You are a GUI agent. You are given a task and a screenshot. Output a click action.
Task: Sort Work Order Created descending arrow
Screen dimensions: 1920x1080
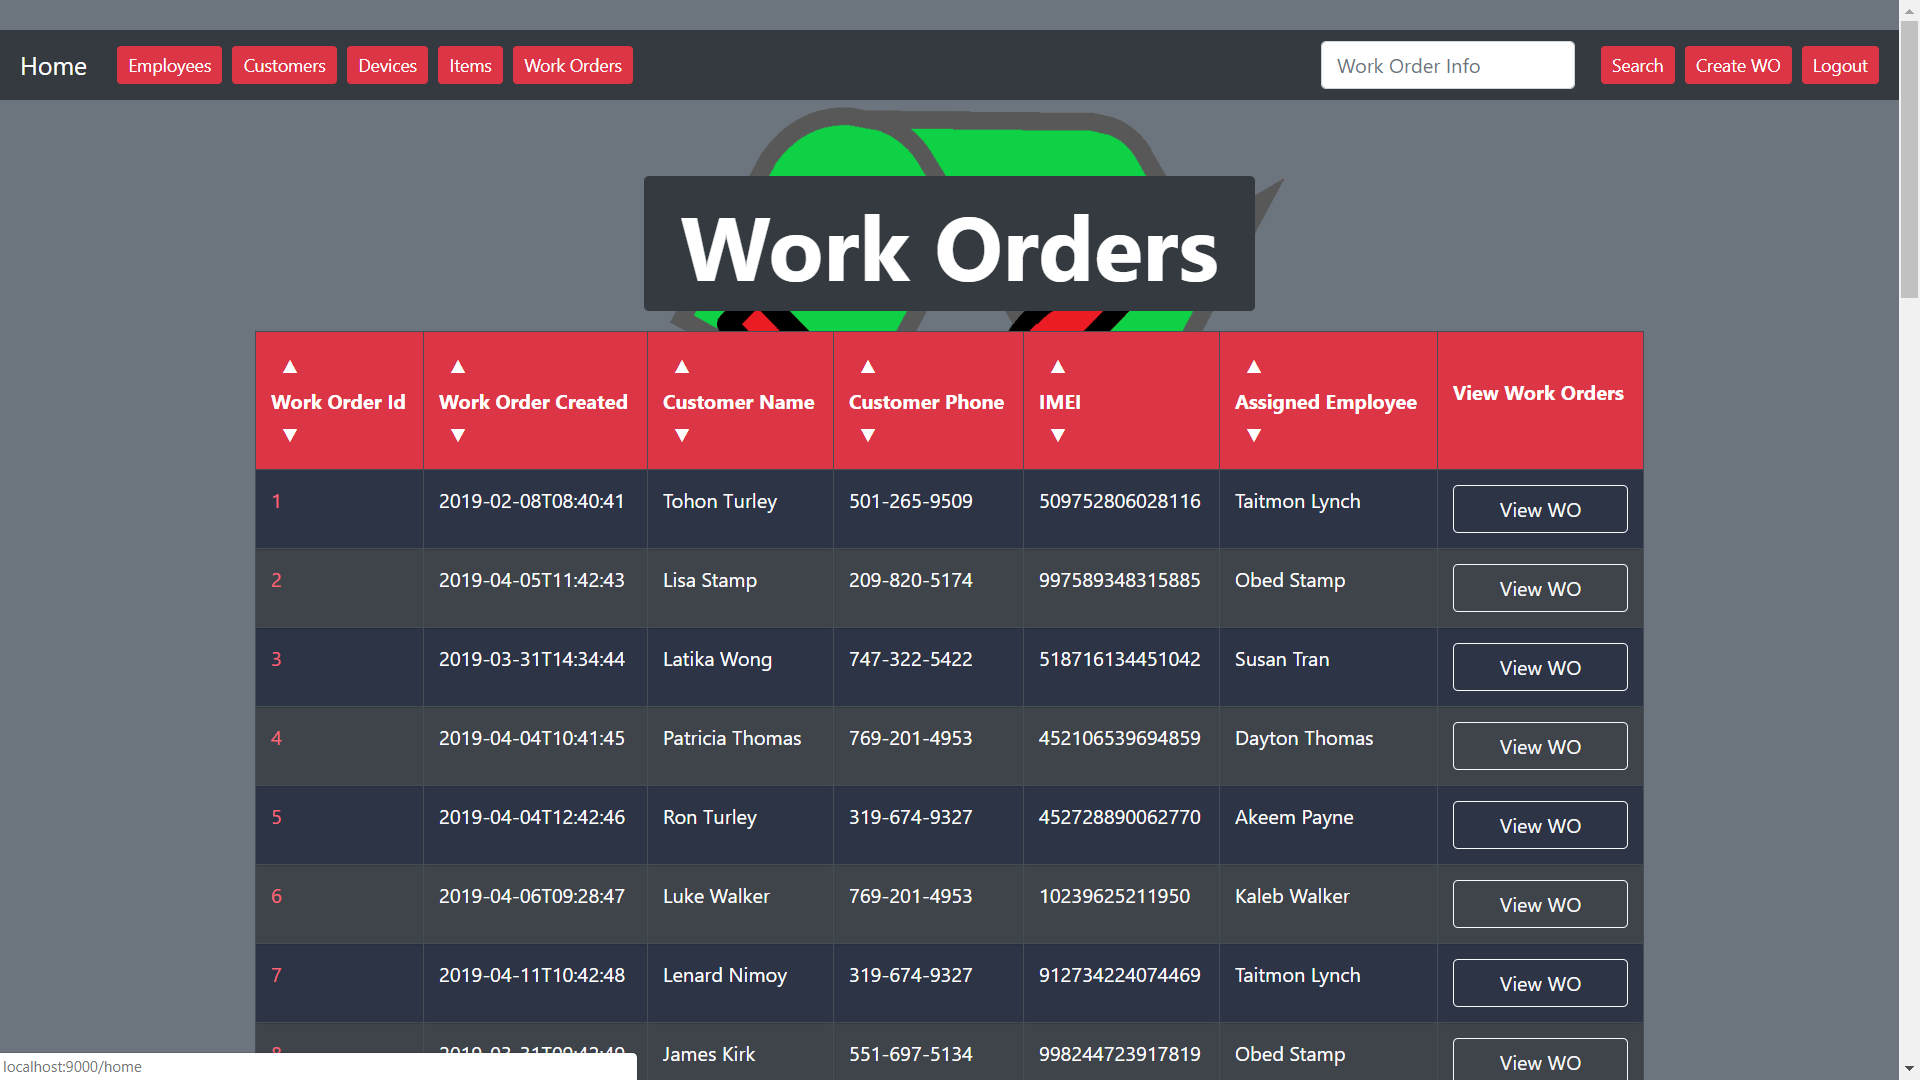(x=458, y=435)
